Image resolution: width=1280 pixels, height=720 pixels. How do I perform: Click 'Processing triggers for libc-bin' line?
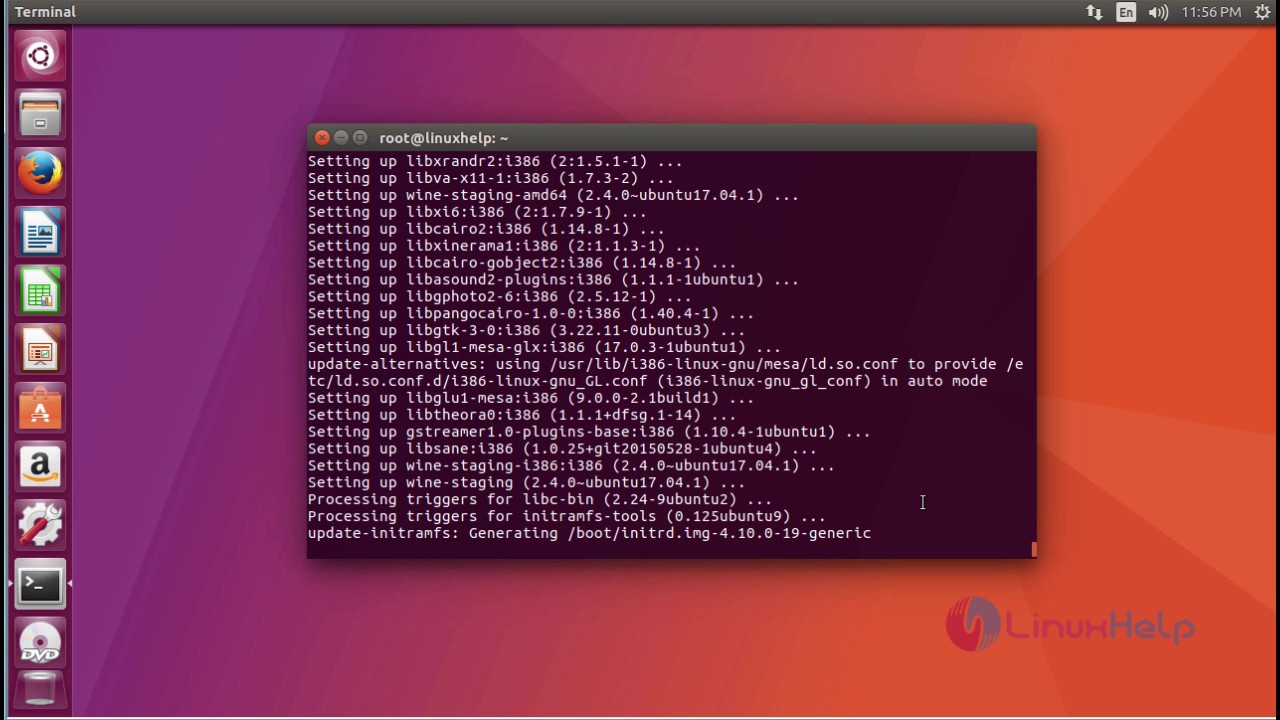(539, 499)
